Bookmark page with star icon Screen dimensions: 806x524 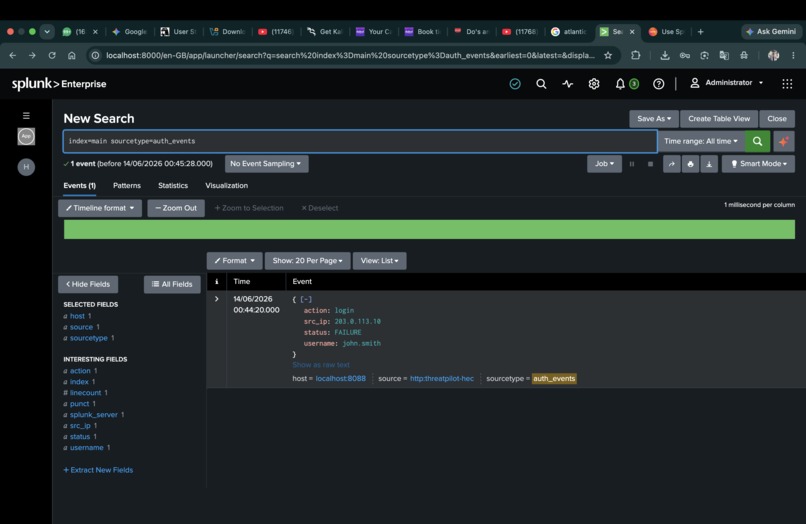click(x=608, y=55)
